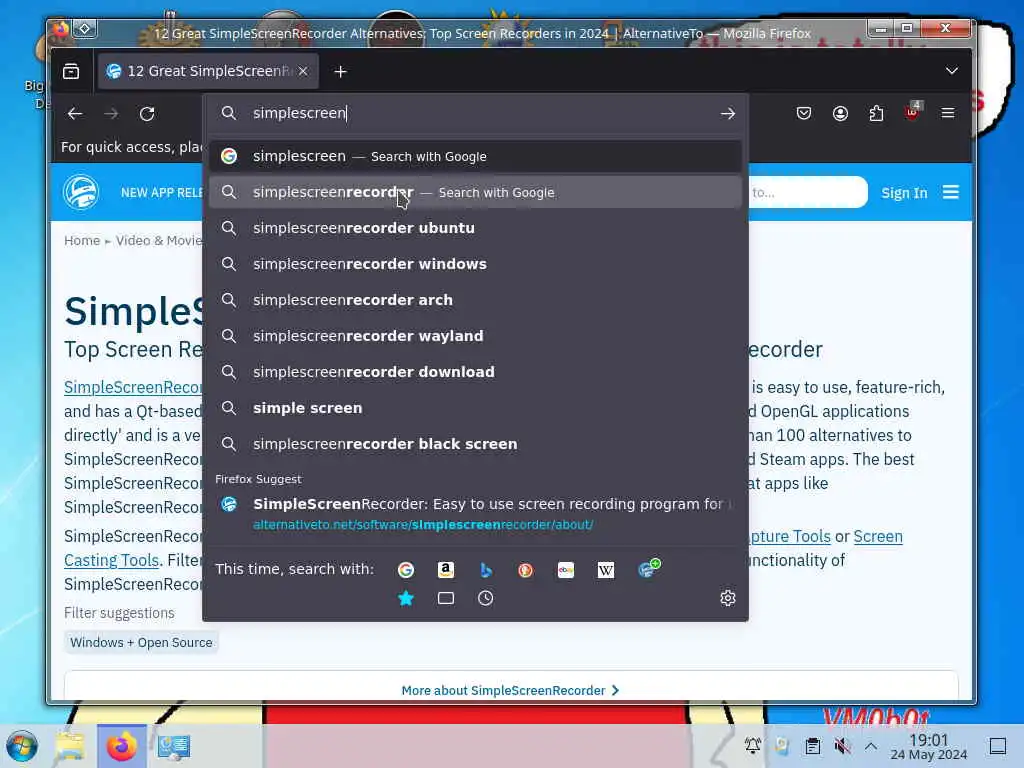Click Sign In on AlternativeTo

pyautogui.click(x=904, y=193)
